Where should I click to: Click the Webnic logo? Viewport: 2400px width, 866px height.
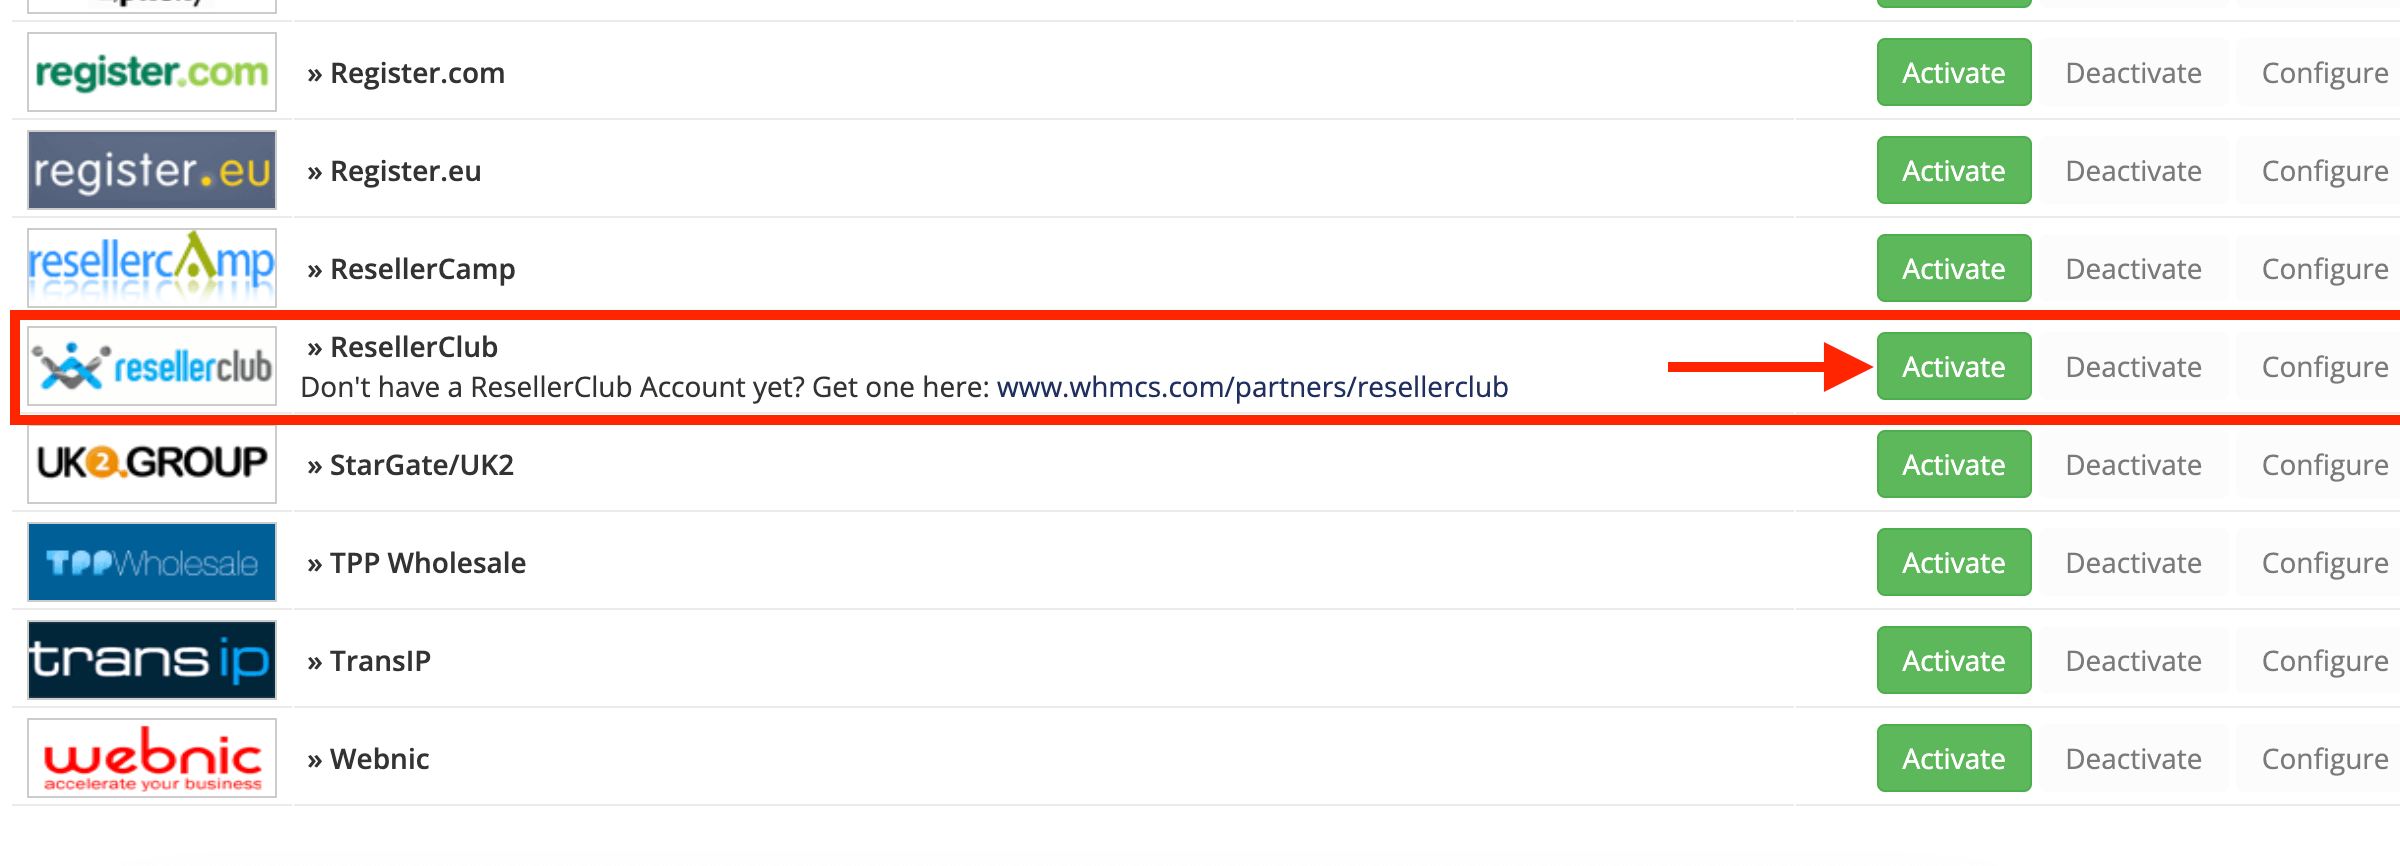click(152, 758)
